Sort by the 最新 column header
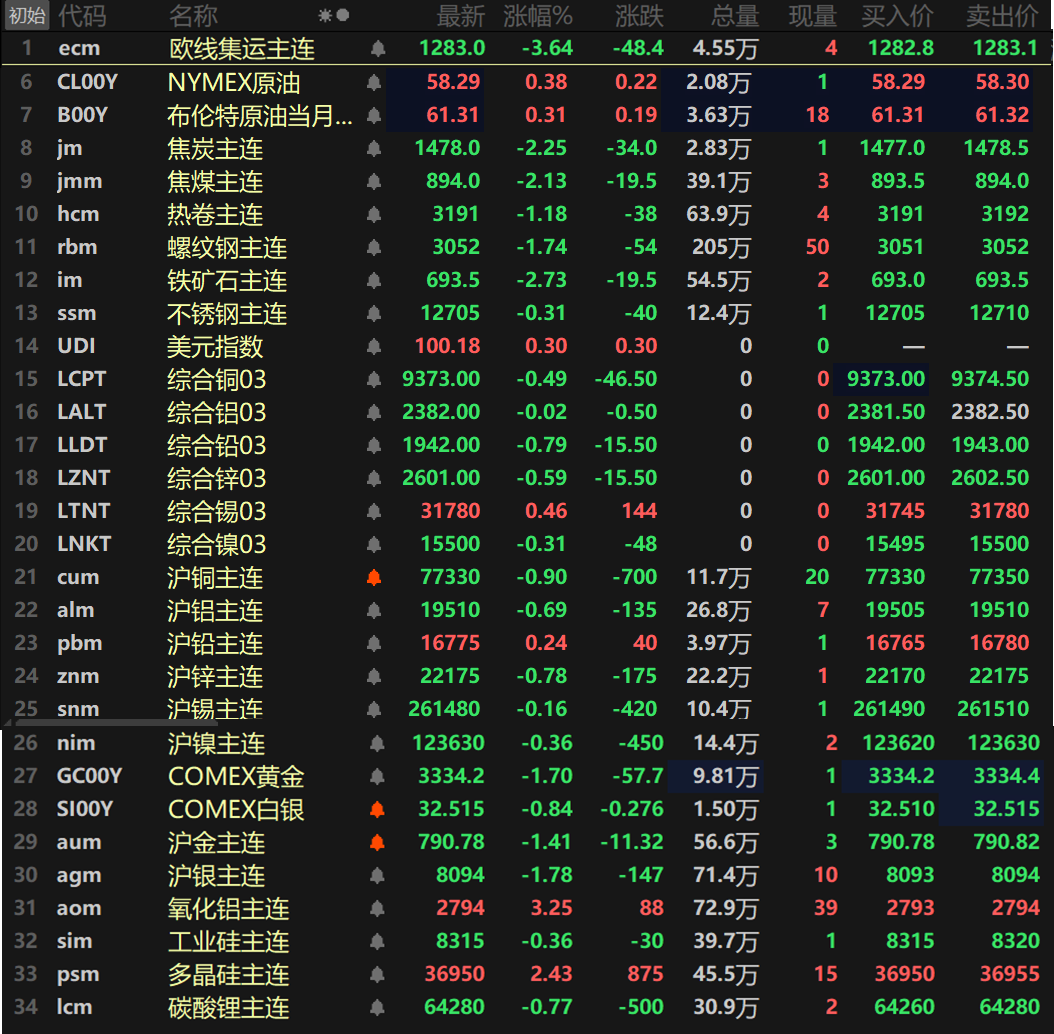This screenshot has width=1054, height=1034. pyautogui.click(x=460, y=15)
